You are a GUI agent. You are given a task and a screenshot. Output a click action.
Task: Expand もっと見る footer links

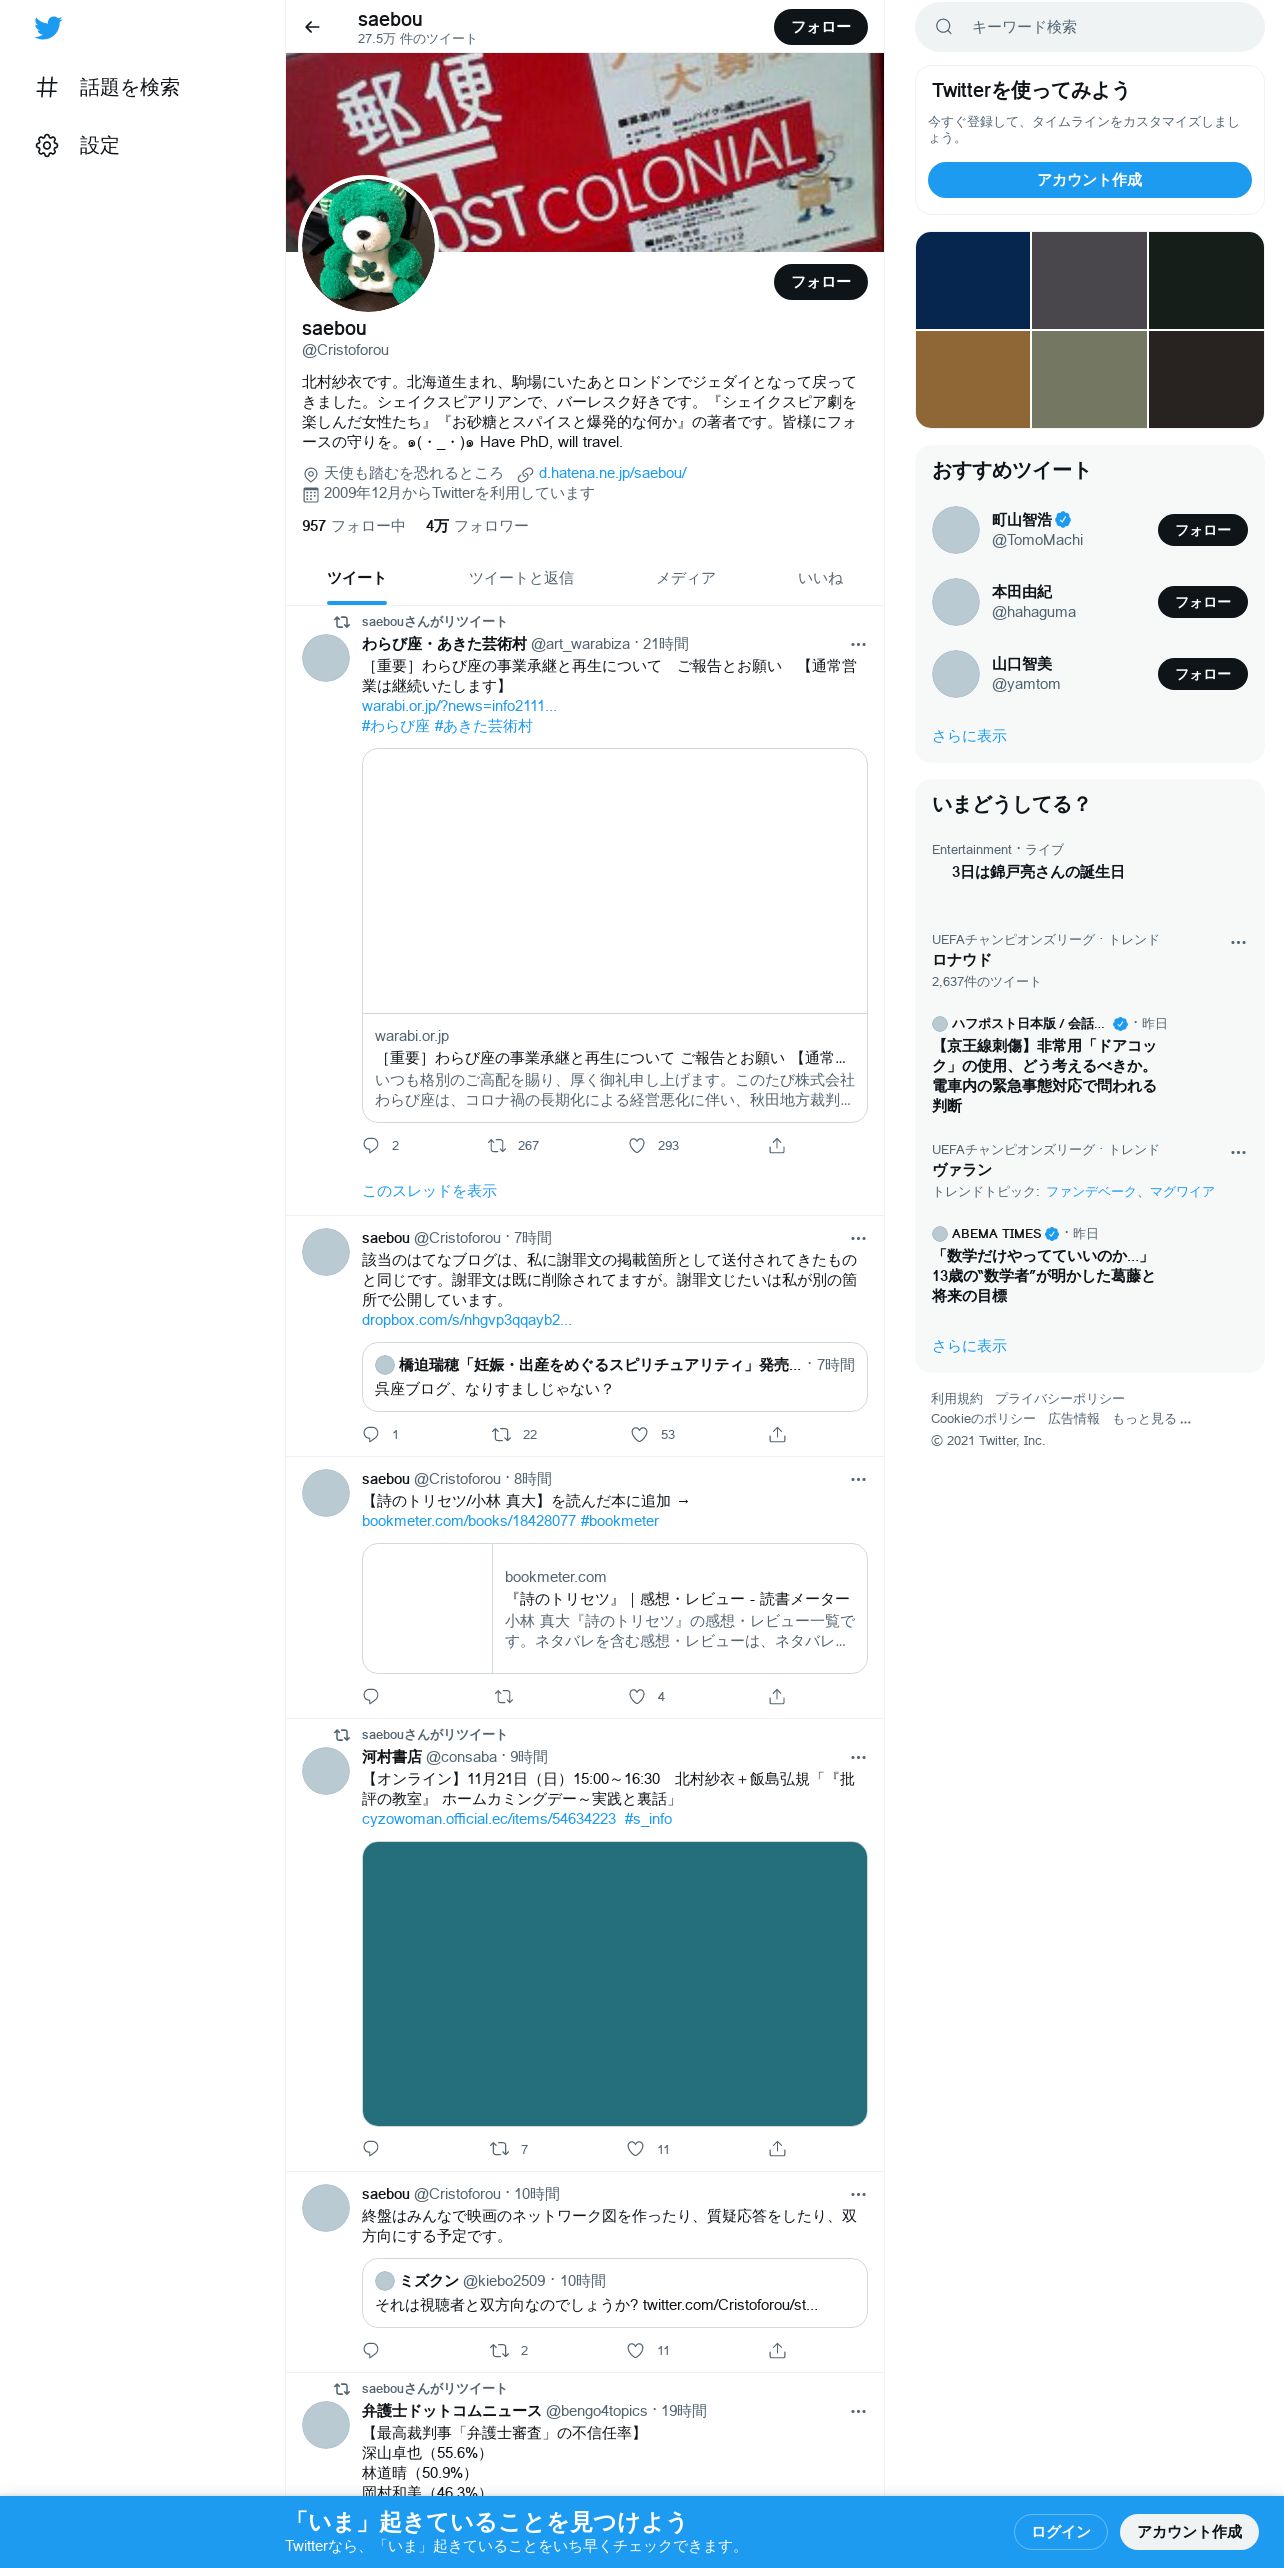pyautogui.click(x=1152, y=1419)
